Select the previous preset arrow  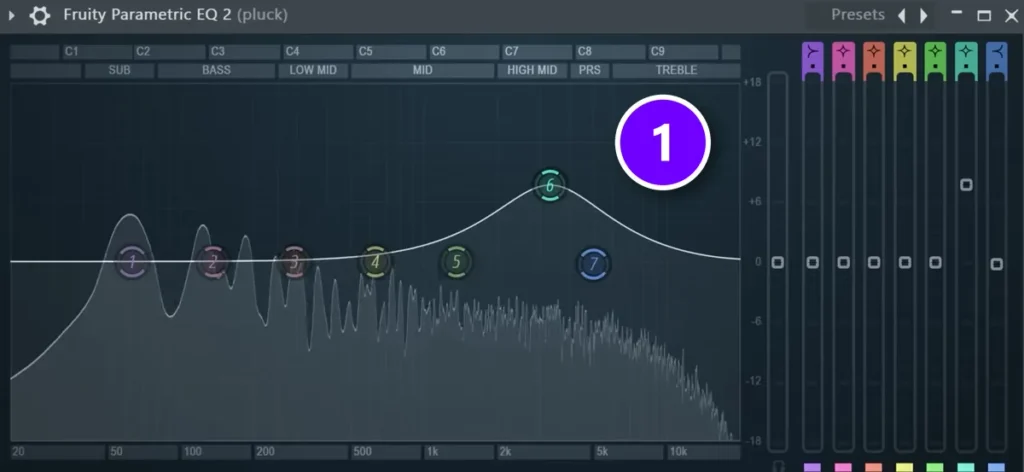(902, 15)
